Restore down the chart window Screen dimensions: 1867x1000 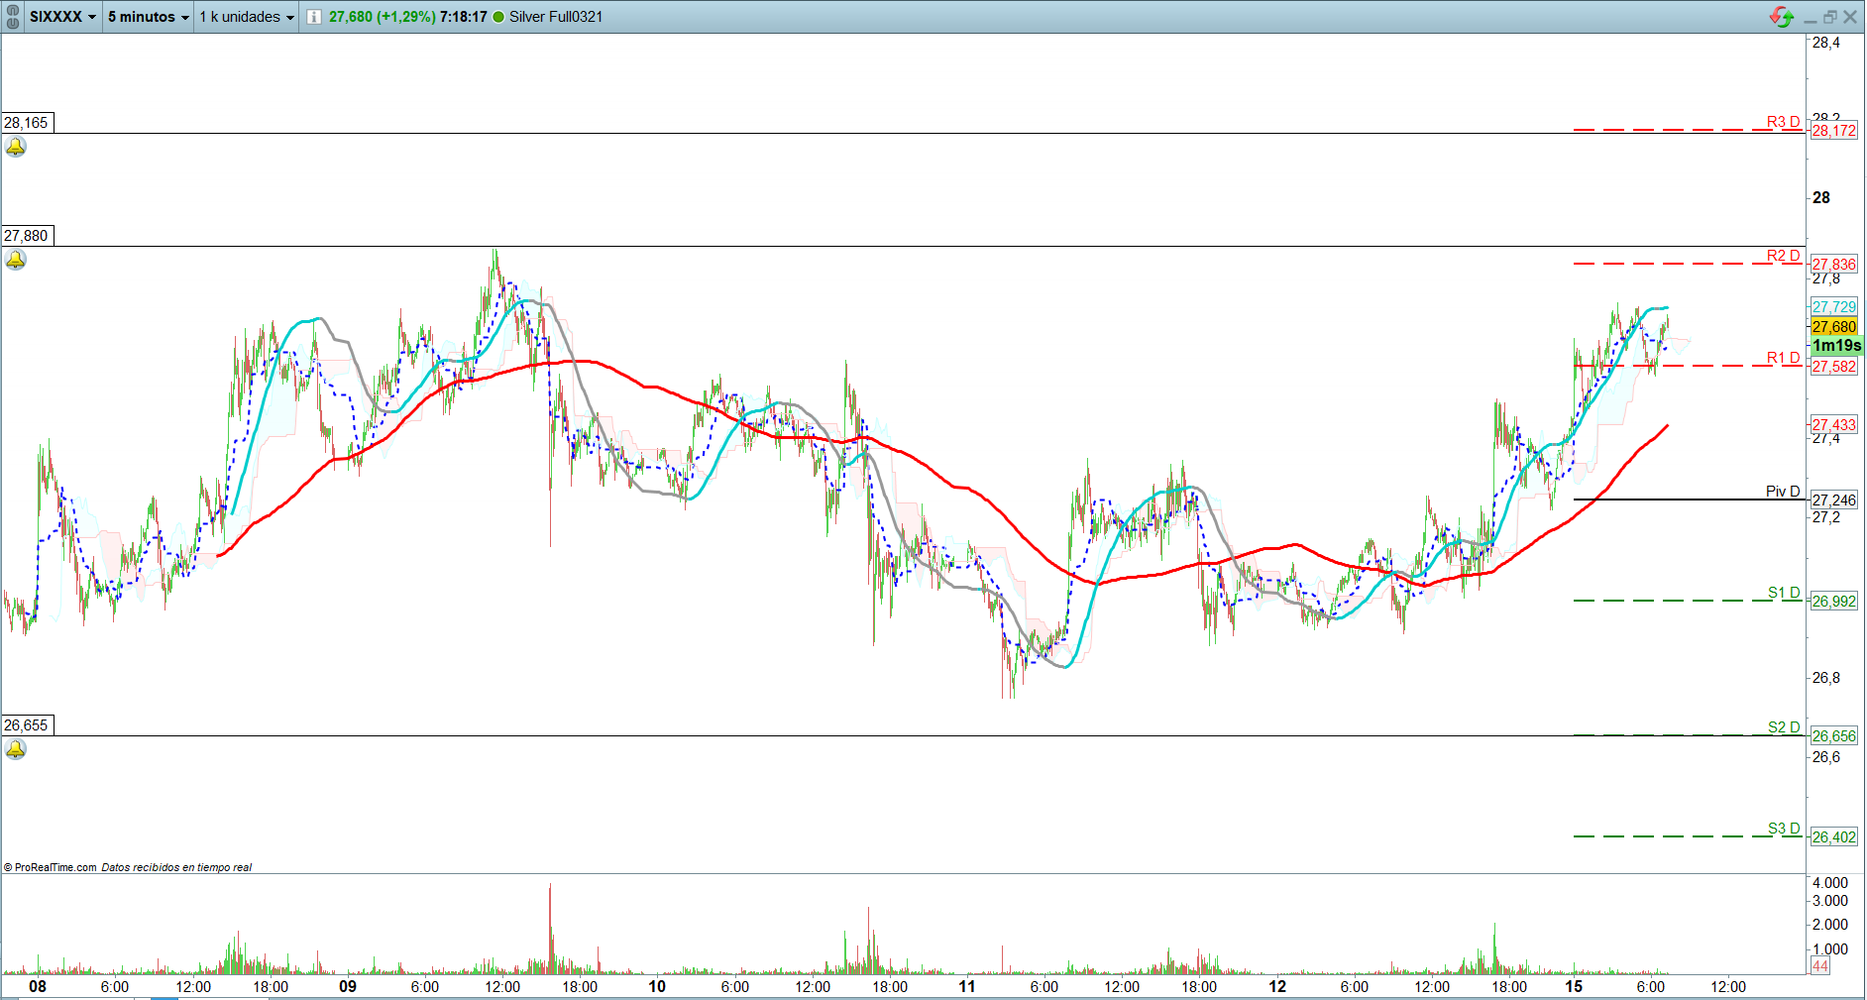1830,17
